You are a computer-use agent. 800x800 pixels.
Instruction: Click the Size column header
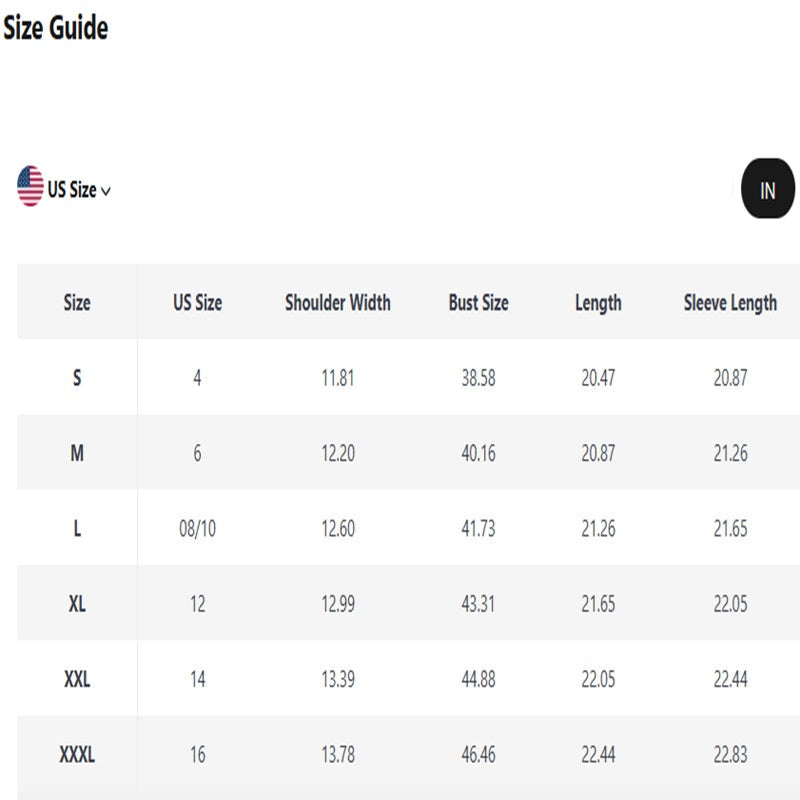(77, 303)
